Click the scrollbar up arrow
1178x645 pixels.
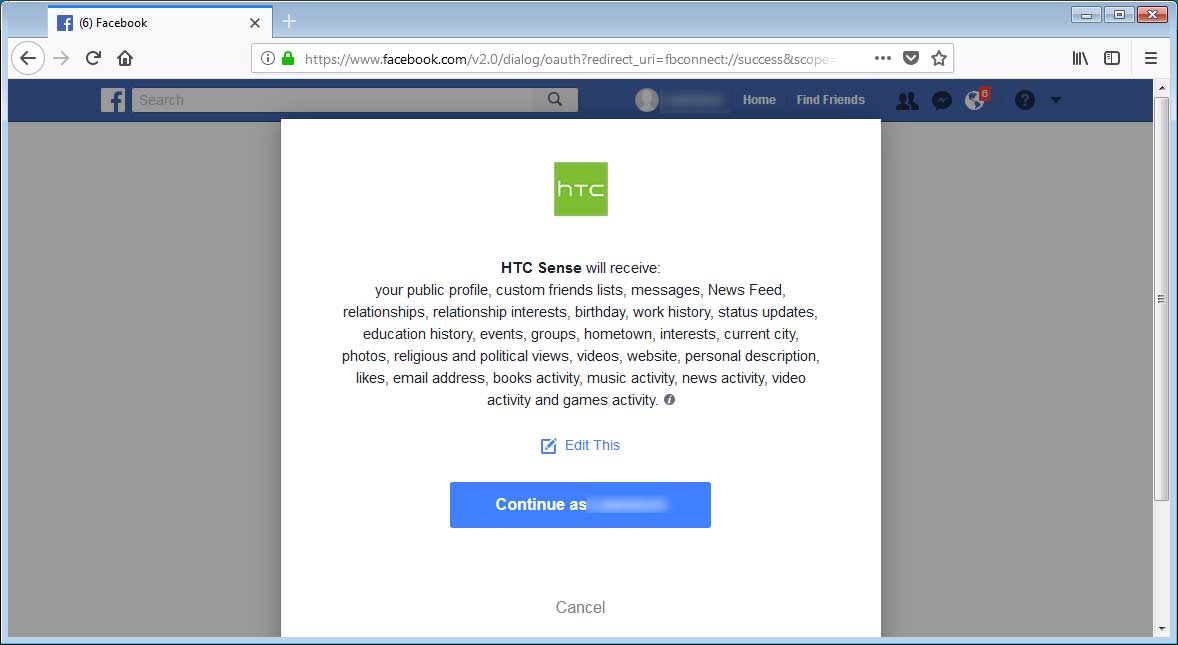(x=1161, y=88)
